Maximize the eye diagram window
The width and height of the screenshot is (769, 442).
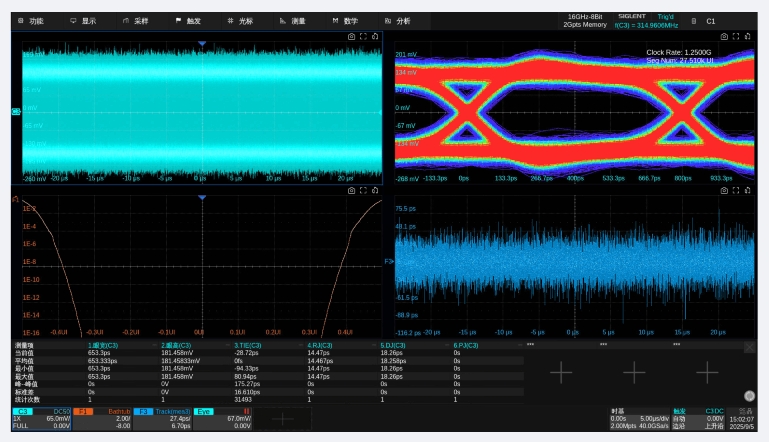735,36
